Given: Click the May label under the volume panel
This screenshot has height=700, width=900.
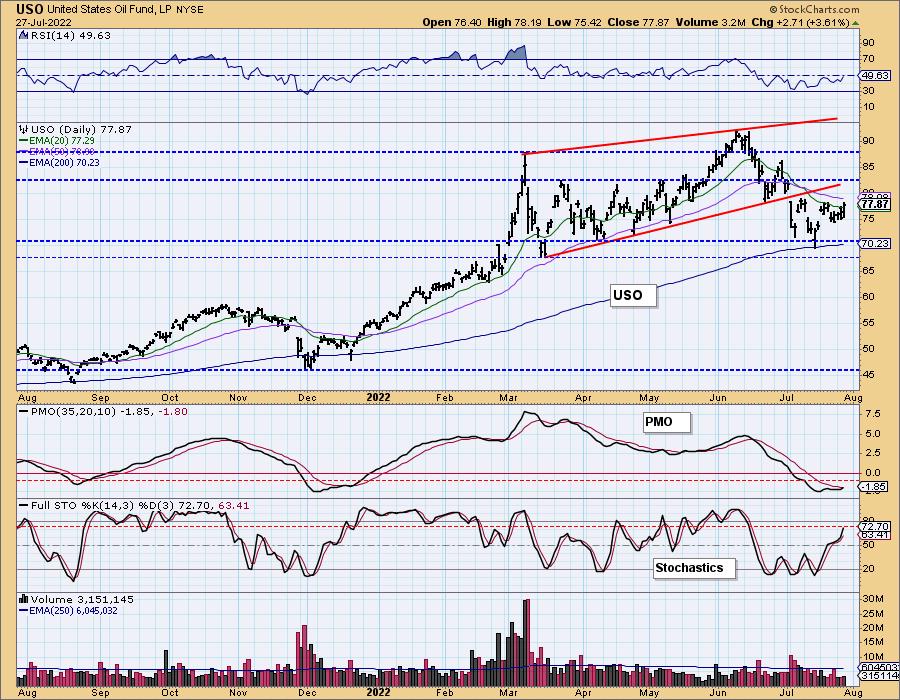Looking at the screenshot, I should pos(649,693).
